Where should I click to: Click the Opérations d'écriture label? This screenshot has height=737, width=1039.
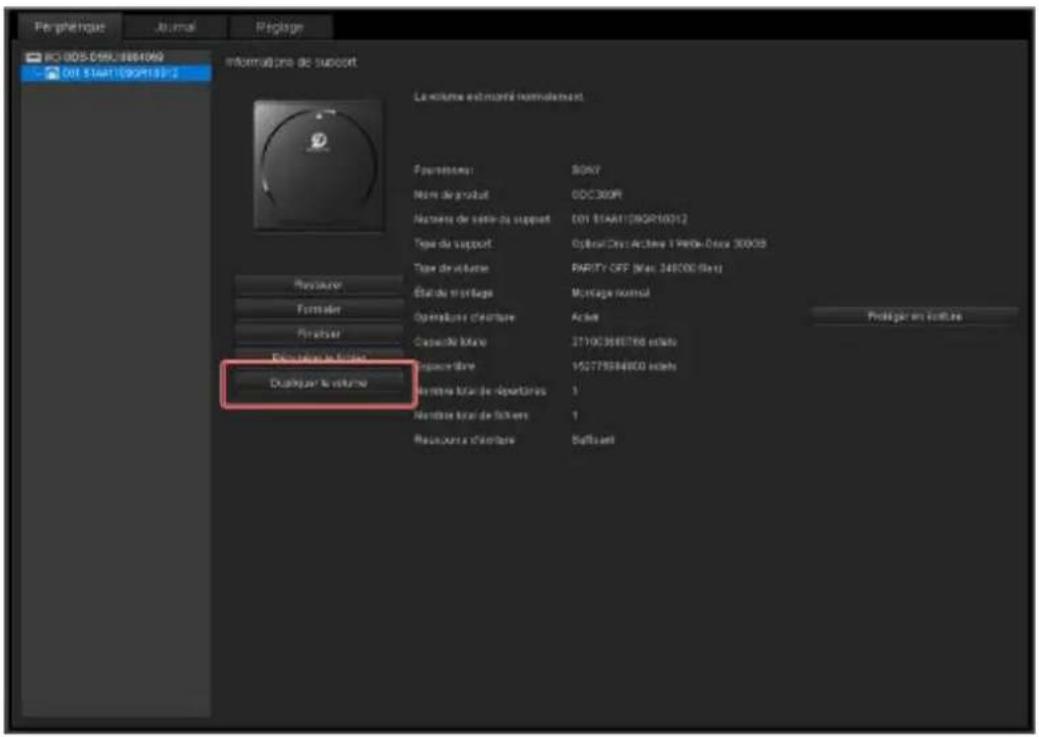point(464,317)
